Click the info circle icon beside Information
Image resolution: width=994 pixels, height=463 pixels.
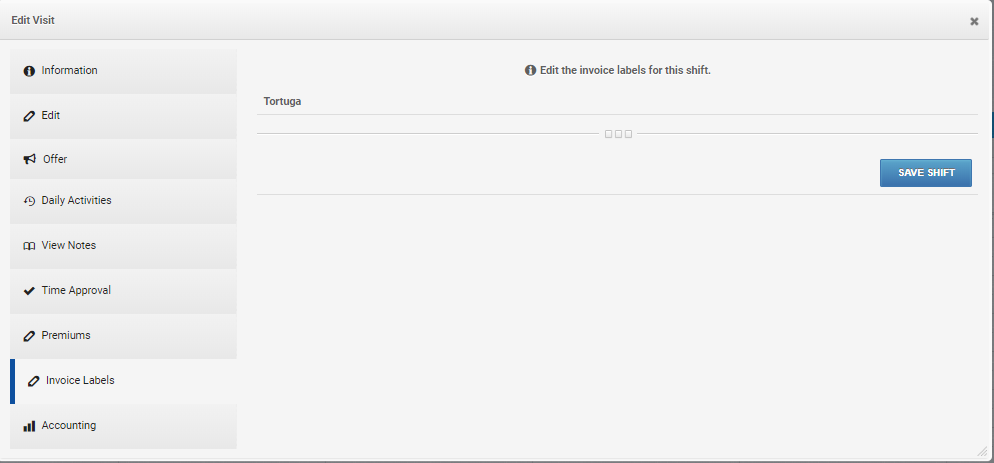29,71
